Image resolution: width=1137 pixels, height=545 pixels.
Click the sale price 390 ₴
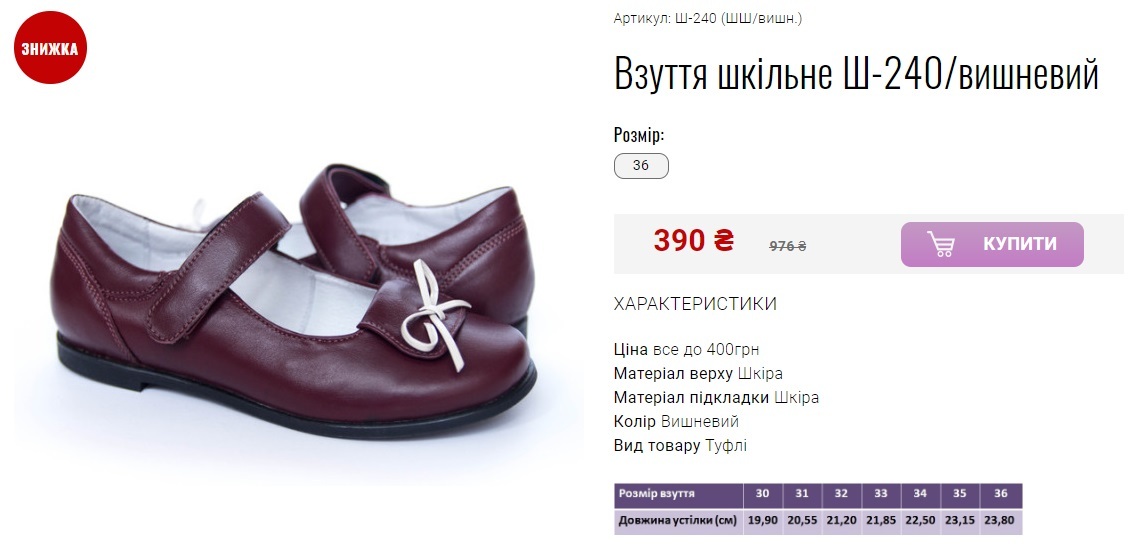(693, 240)
